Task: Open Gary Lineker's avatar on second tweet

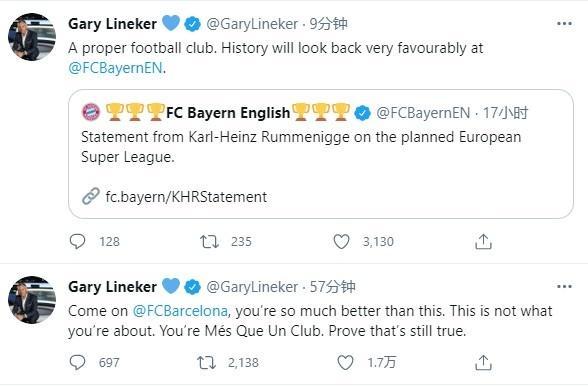Action: coord(32,300)
